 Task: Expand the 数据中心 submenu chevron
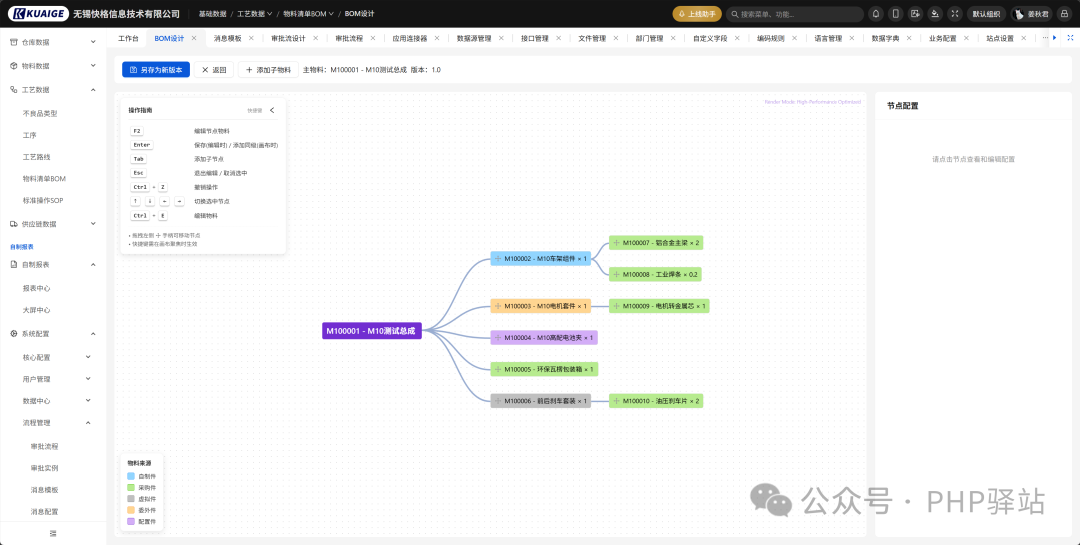point(88,400)
